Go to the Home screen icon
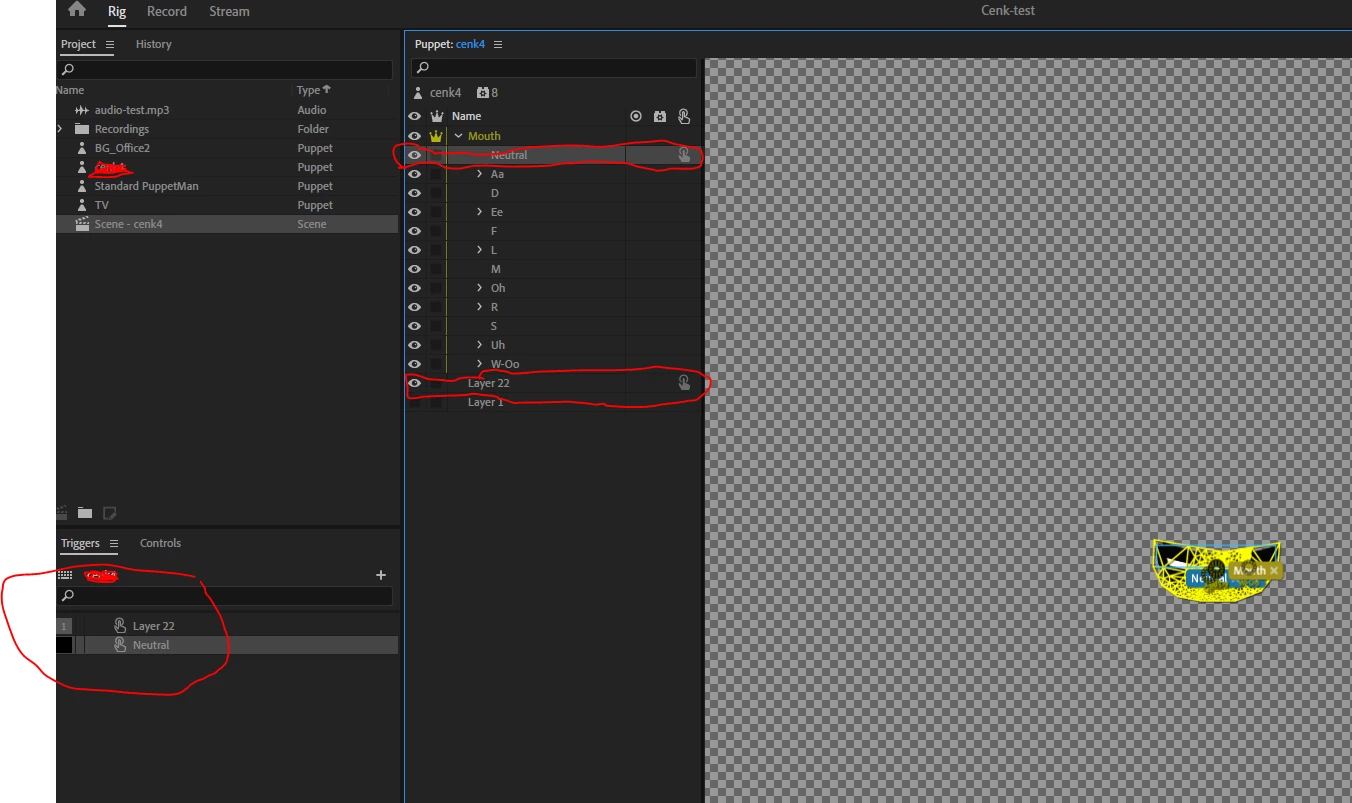The width and height of the screenshot is (1352, 803). pyautogui.click(x=77, y=10)
